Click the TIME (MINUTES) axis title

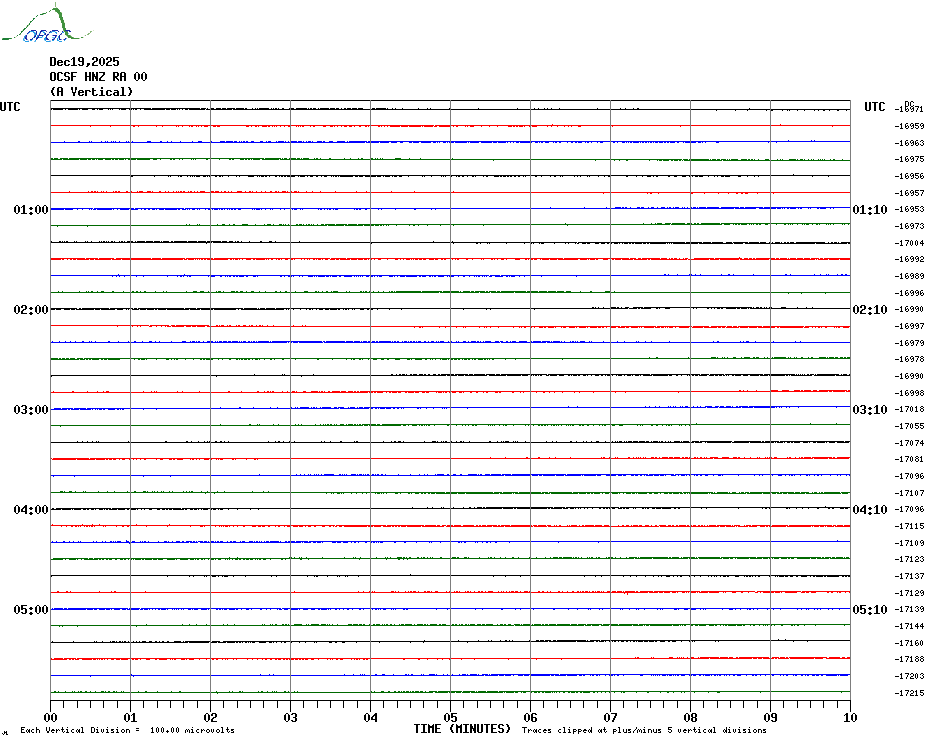462,729
